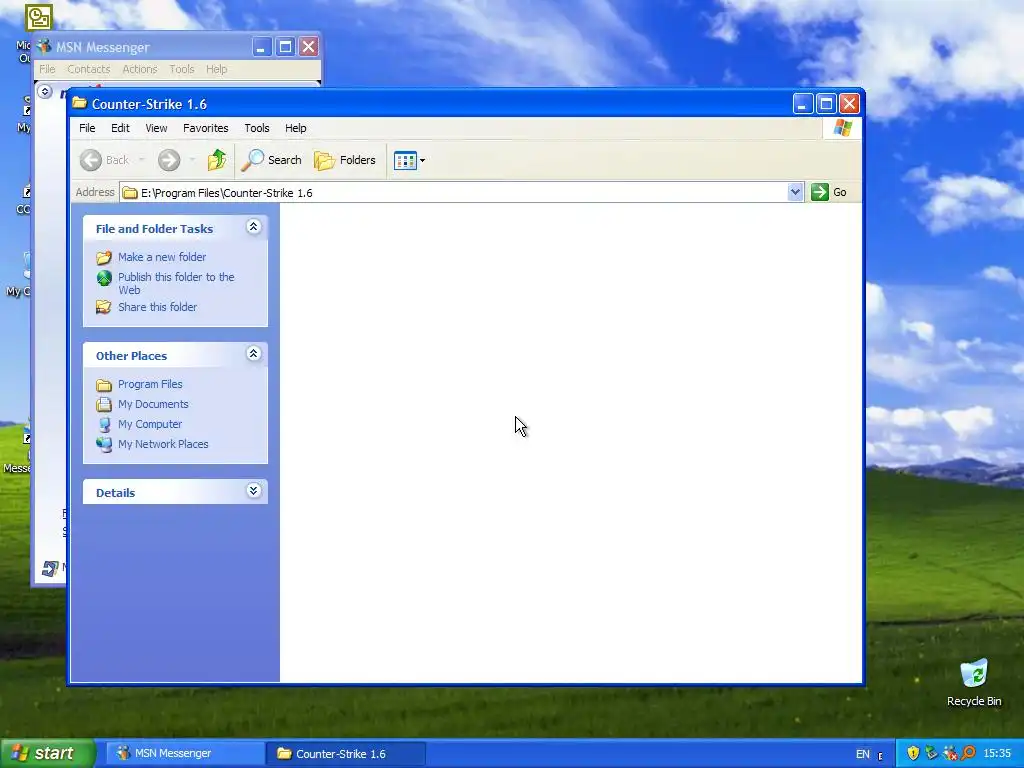The image size is (1024, 768).
Task: Open the File menu in Explorer
Action: pos(87,128)
